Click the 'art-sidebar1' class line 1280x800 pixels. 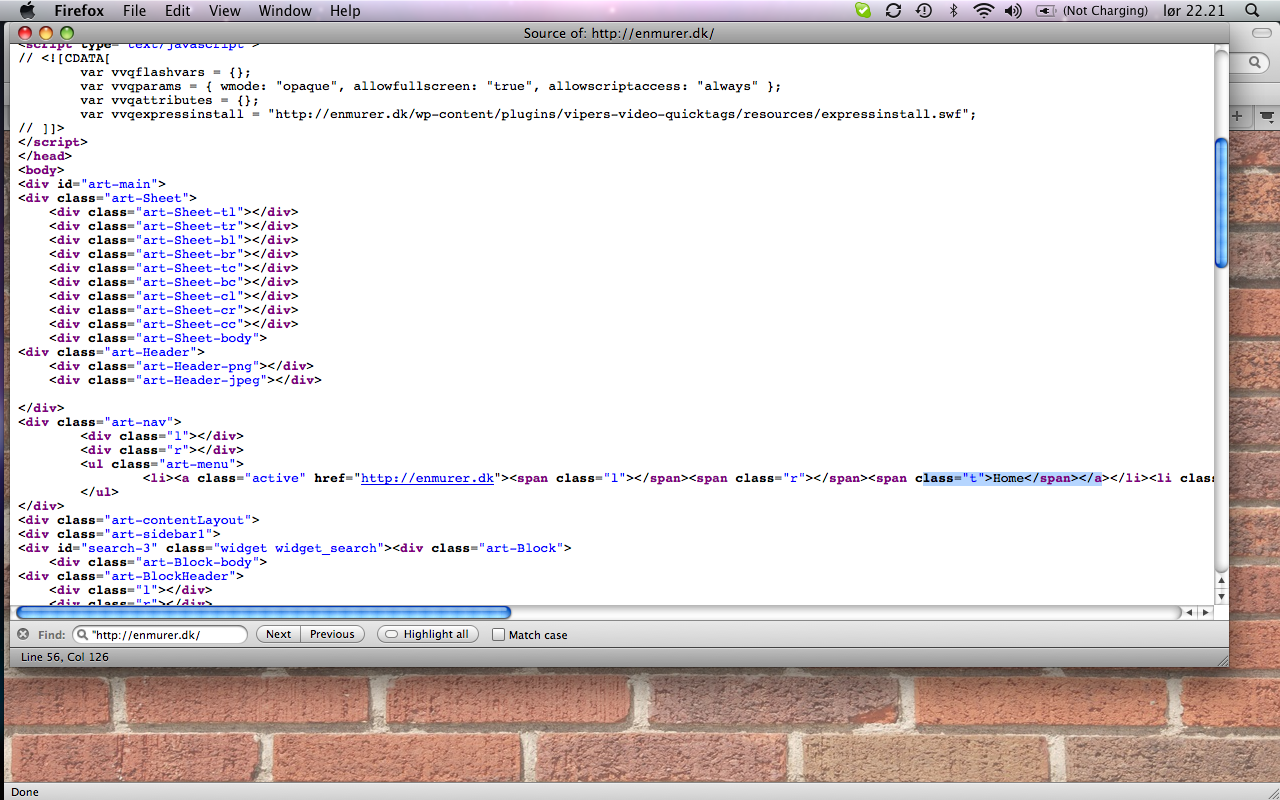click(119, 534)
